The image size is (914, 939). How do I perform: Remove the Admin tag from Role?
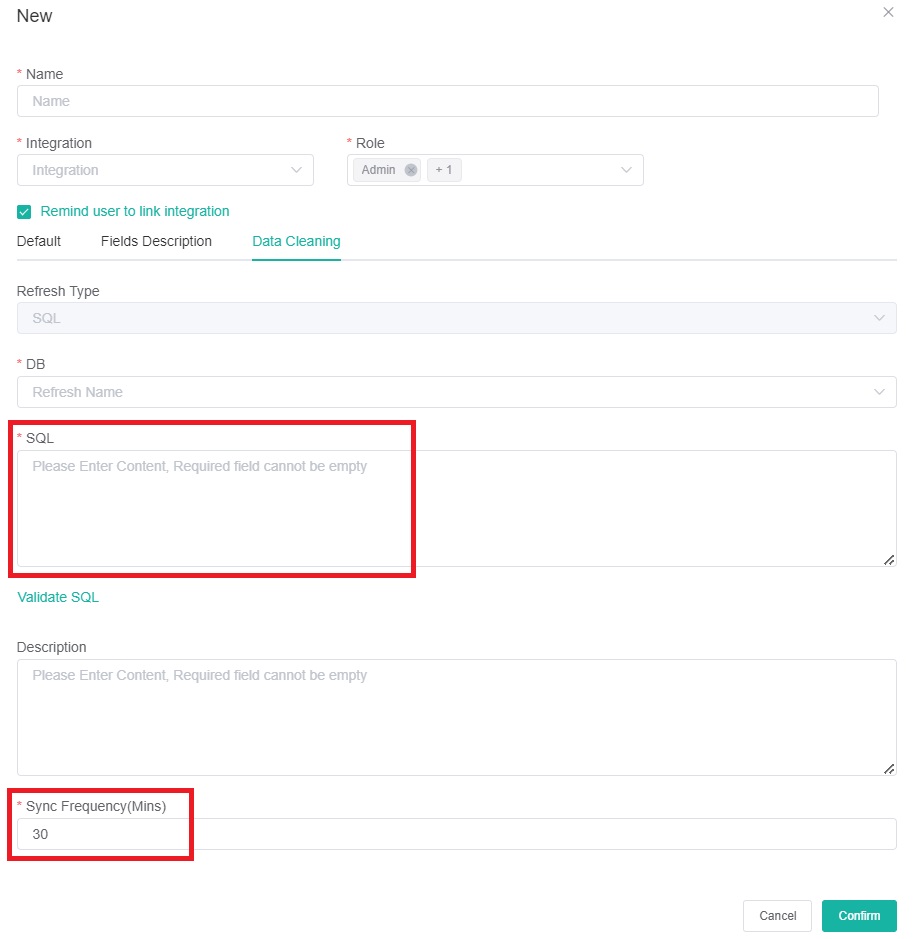411,170
